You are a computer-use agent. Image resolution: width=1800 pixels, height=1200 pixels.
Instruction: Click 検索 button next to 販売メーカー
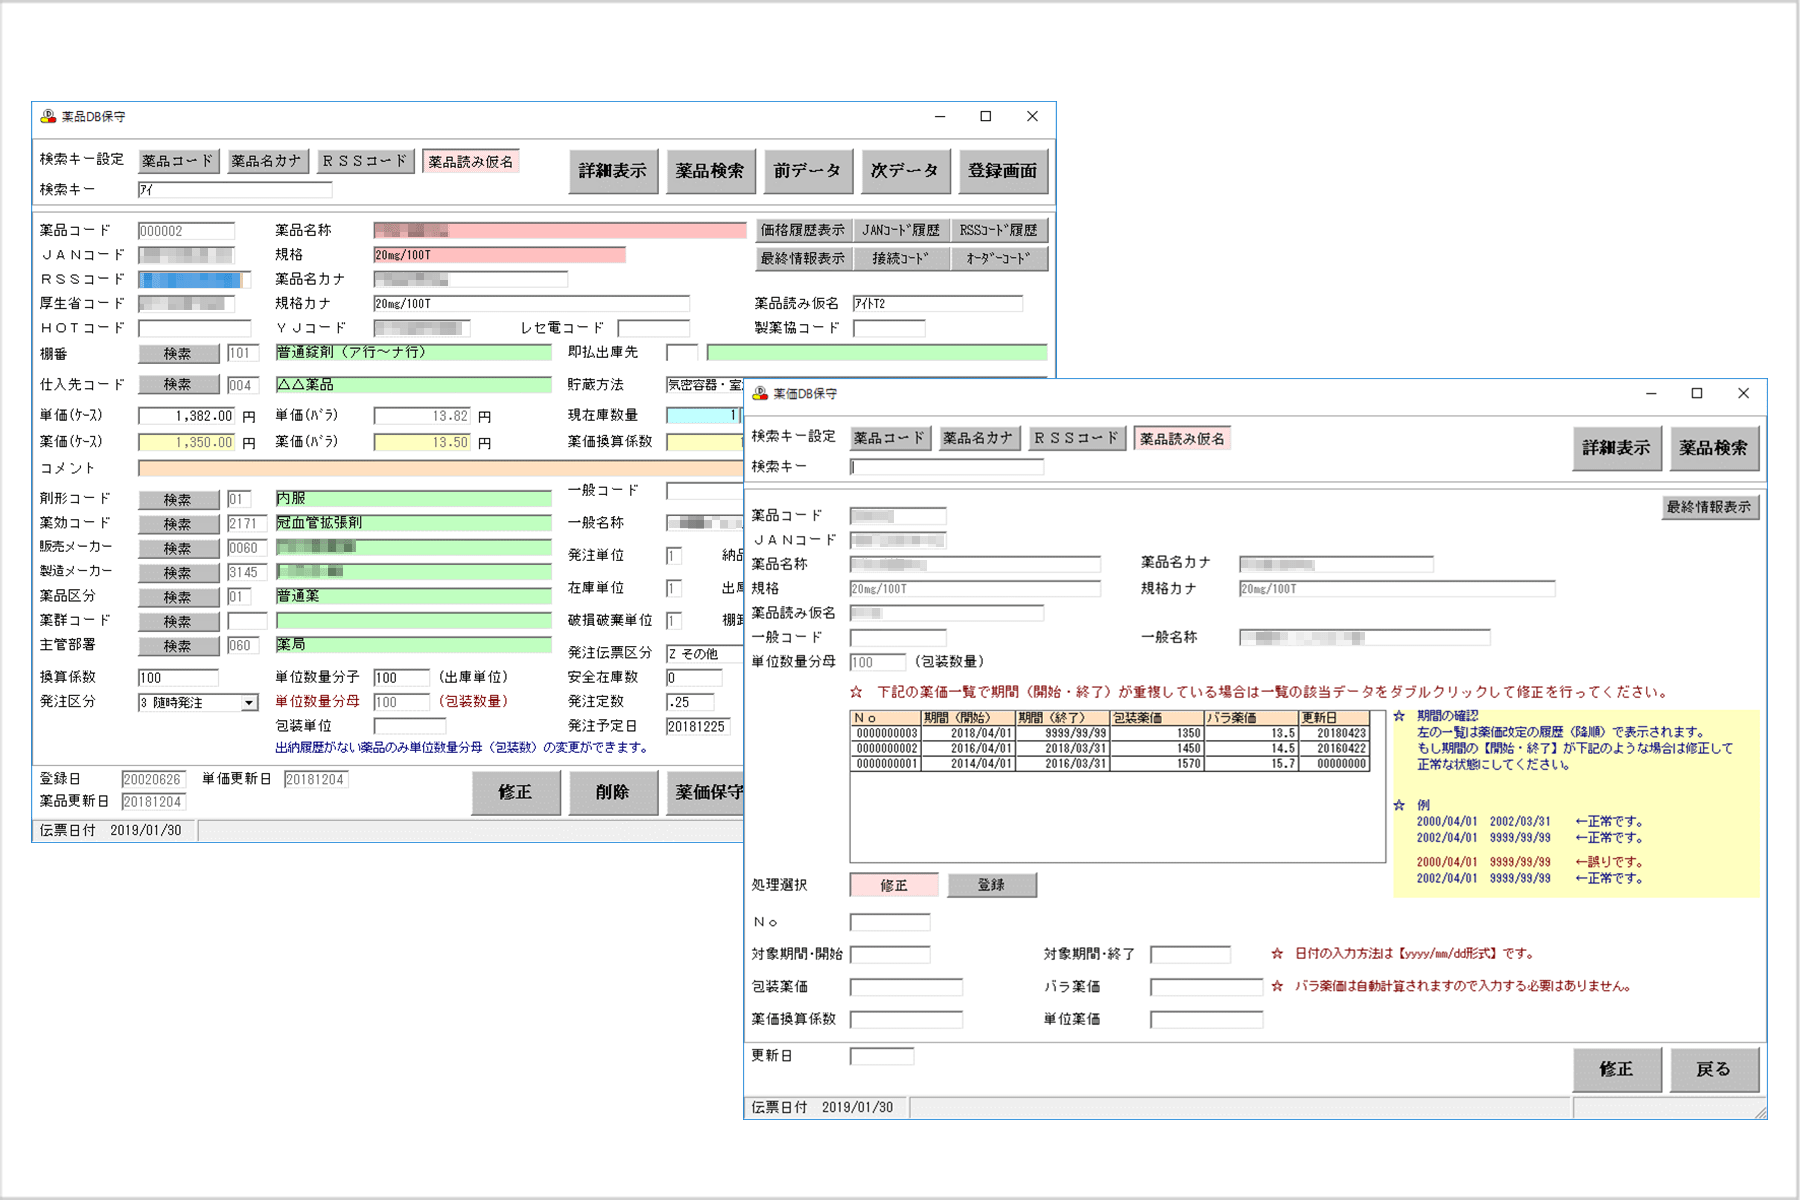[178, 548]
